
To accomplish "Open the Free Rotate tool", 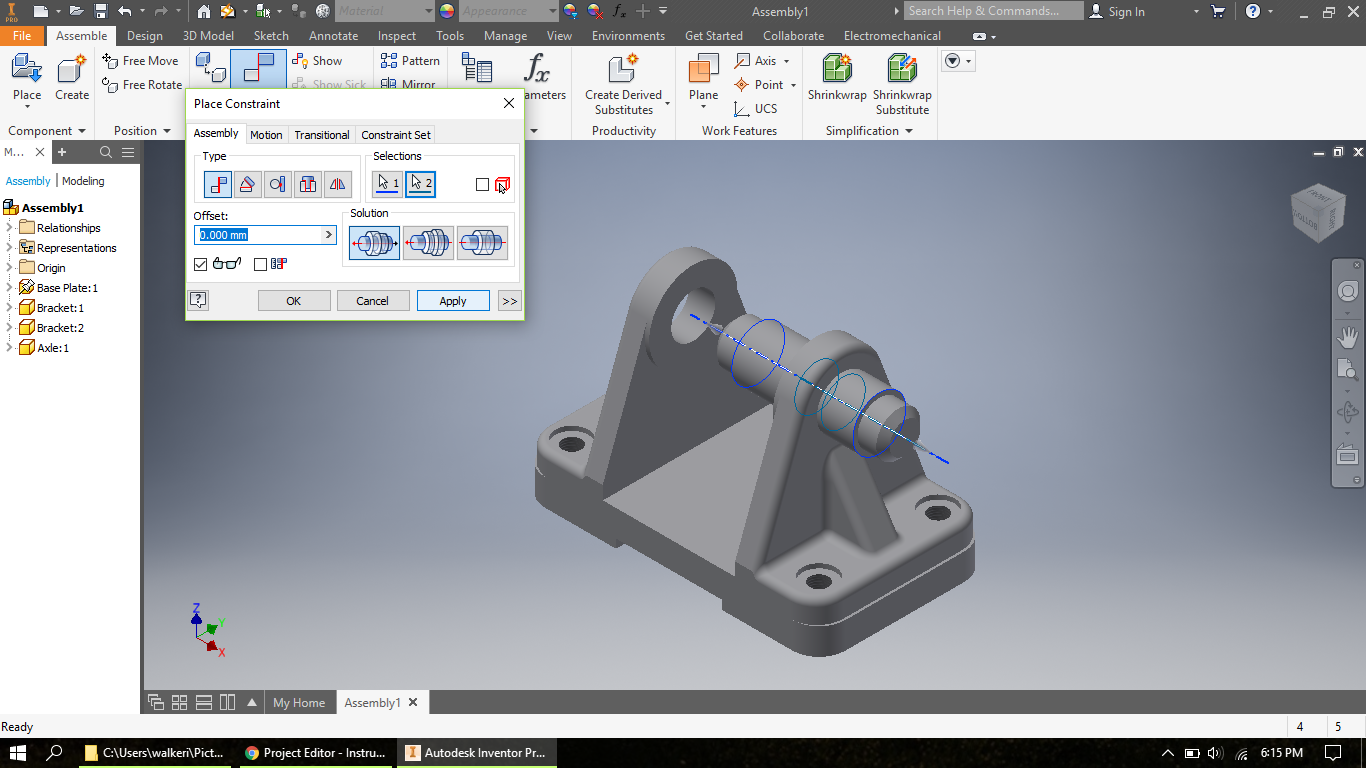I will pyautogui.click(x=140, y=84).
